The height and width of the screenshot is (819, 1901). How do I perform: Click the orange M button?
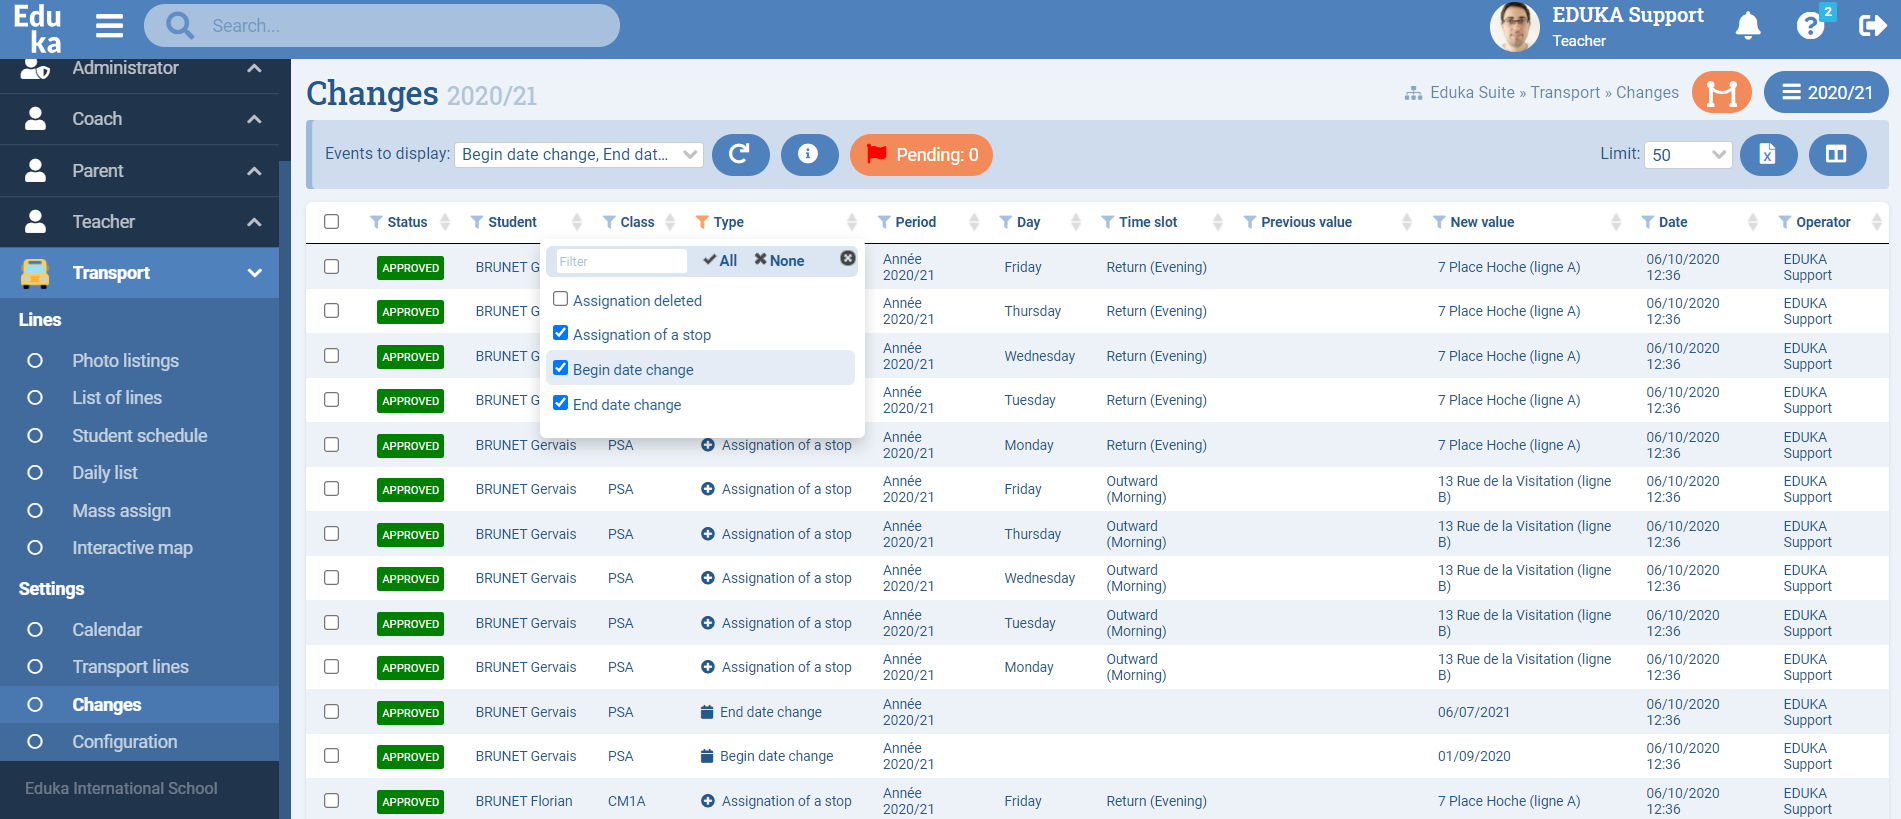1721,93
